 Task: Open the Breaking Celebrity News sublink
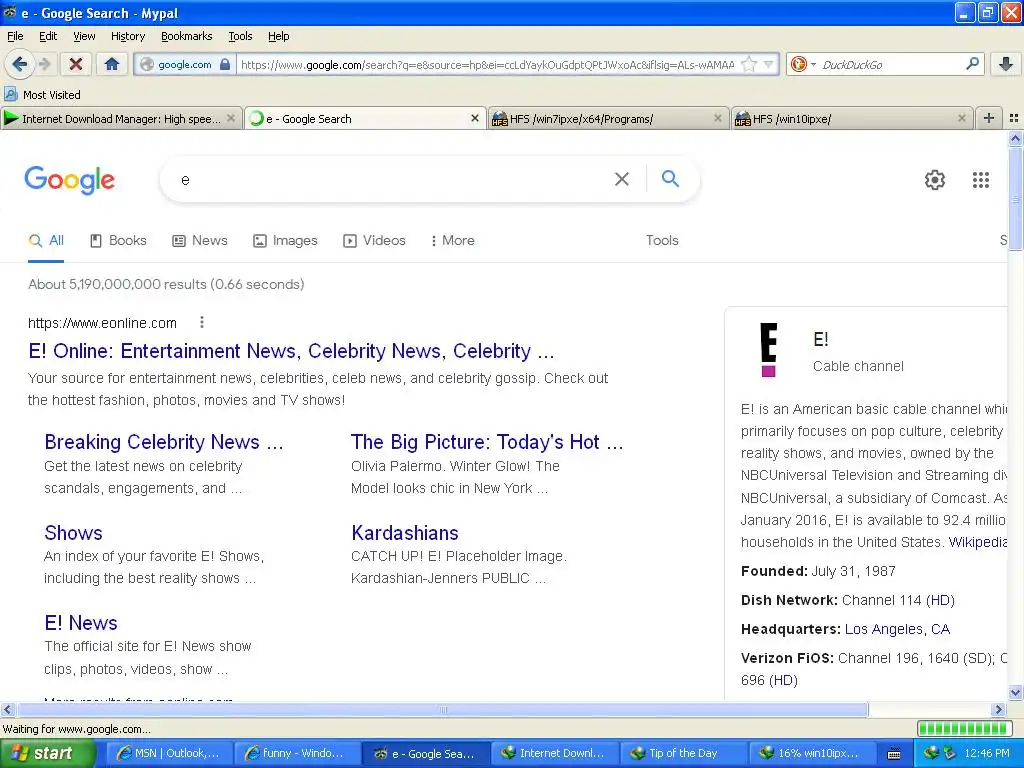click(164, 442)
